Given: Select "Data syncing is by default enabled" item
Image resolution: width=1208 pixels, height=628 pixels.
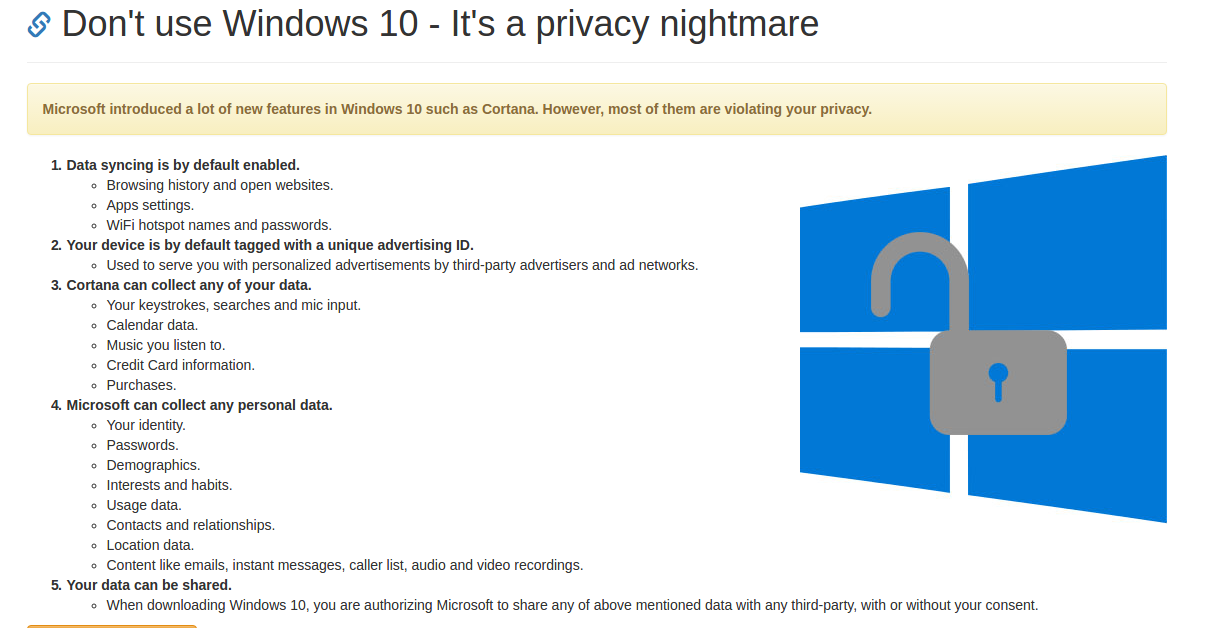Looking at the screenshot, I should [x=183, y=165].
